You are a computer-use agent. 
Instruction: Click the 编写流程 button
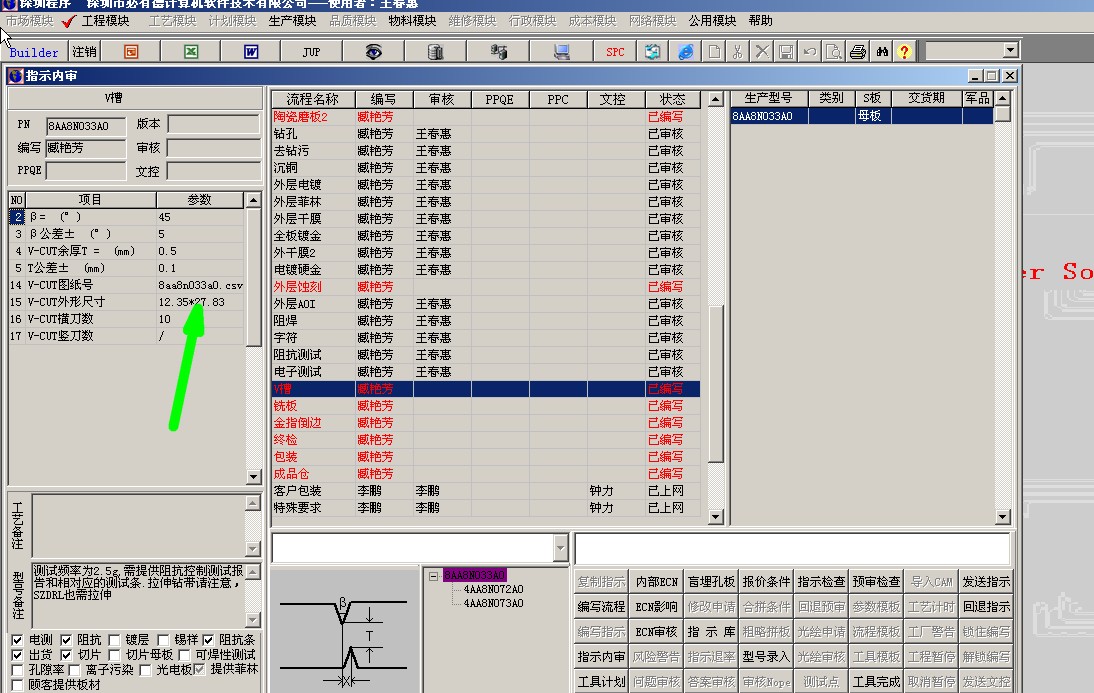(601, 606)
